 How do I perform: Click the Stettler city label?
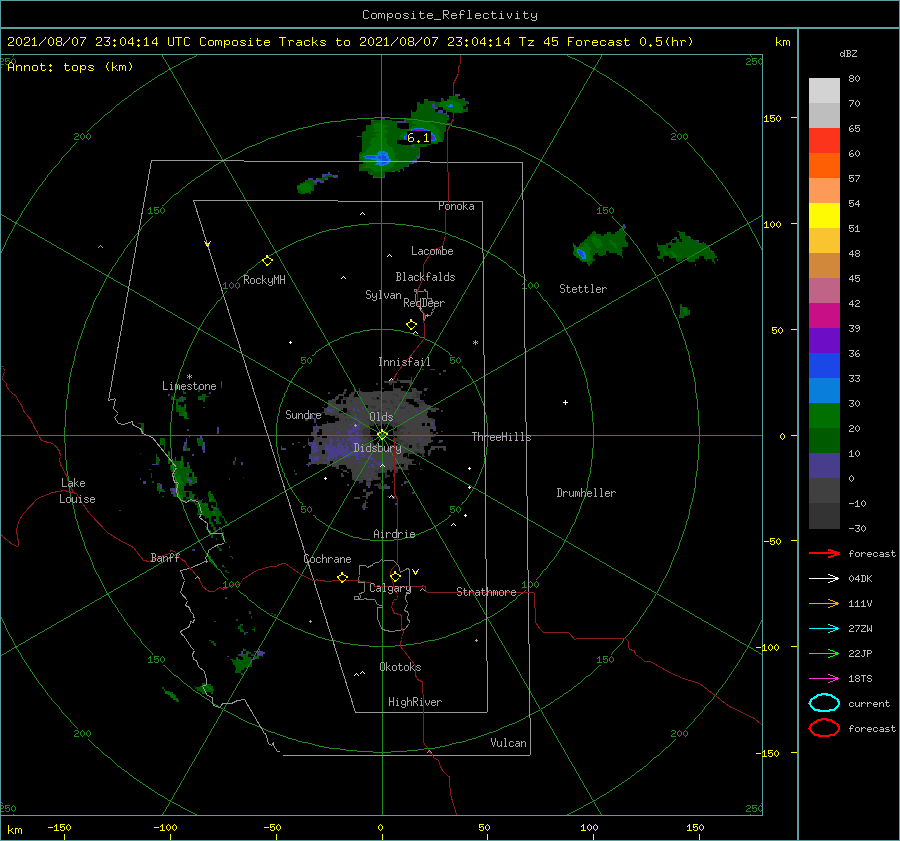pos(583,289)
